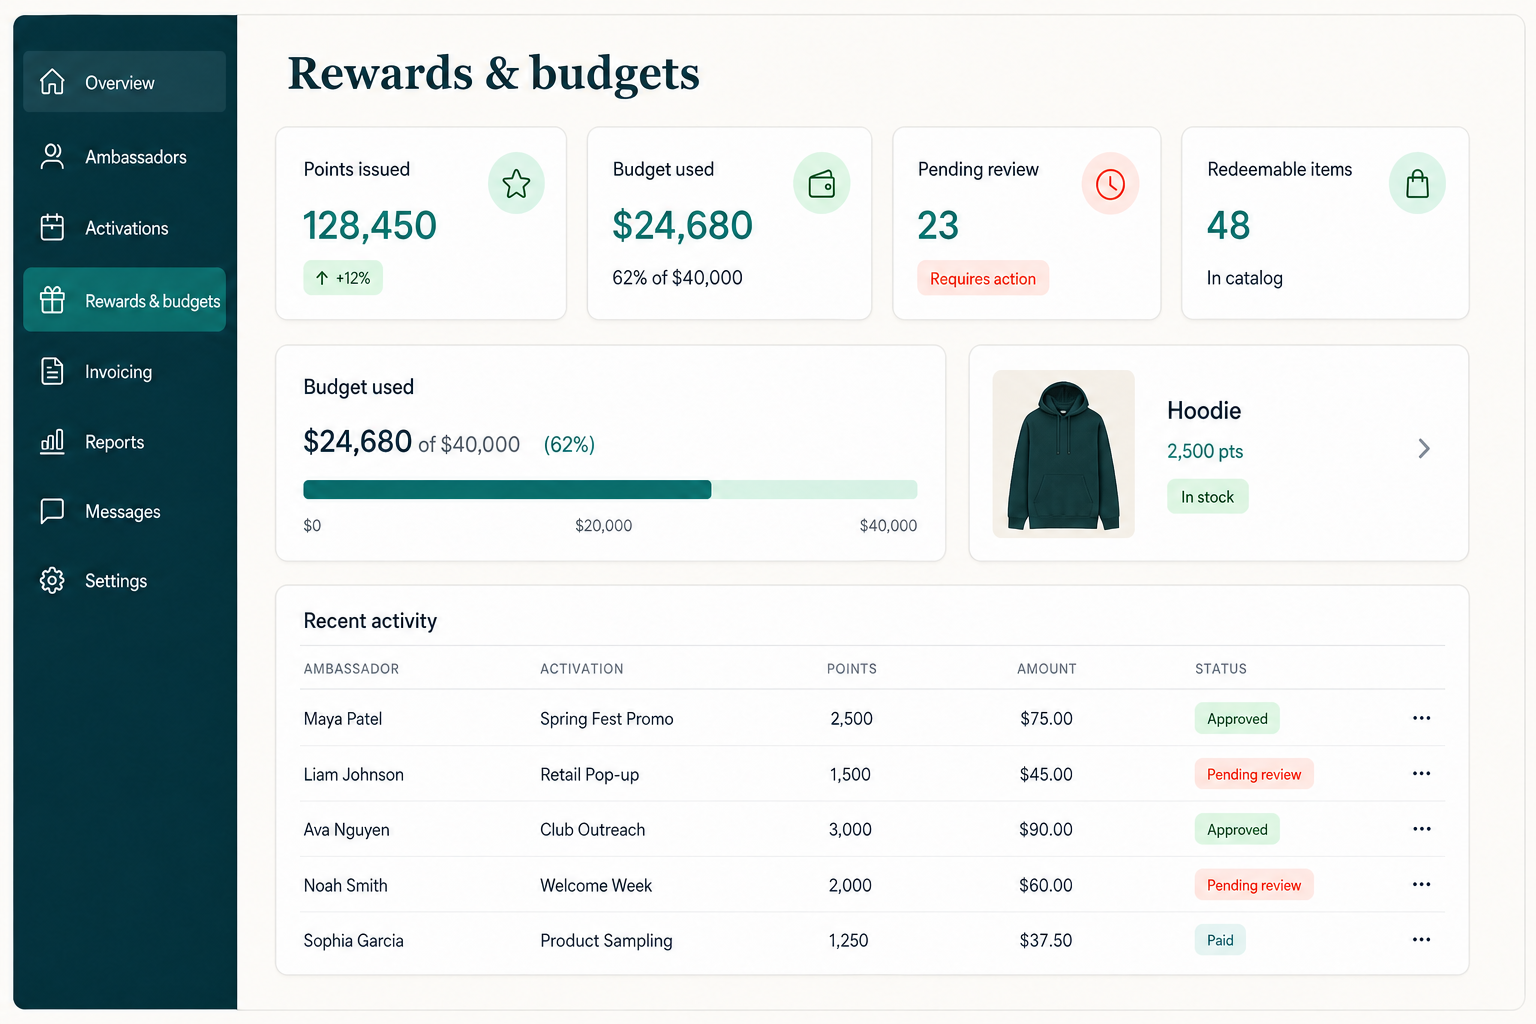Click the Requires action badge
This screenshot has height=1024, width=1536.
(x=983, y=278)
